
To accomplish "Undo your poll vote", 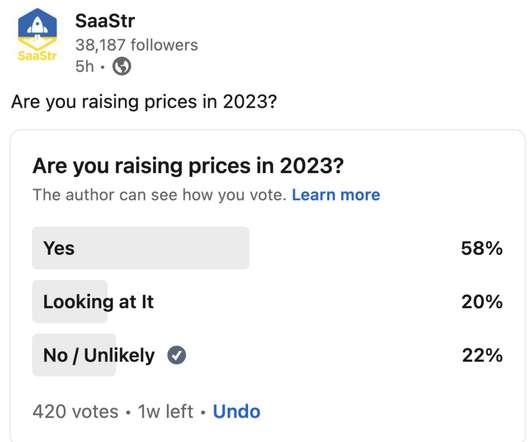I will click(236, 412).
